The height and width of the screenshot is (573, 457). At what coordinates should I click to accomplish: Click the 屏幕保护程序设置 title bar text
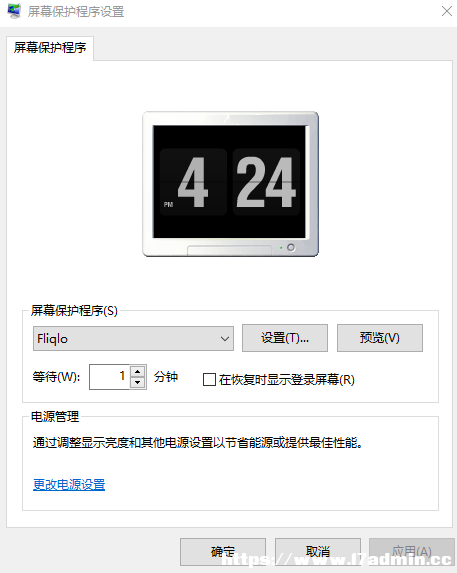click(76, 12)
